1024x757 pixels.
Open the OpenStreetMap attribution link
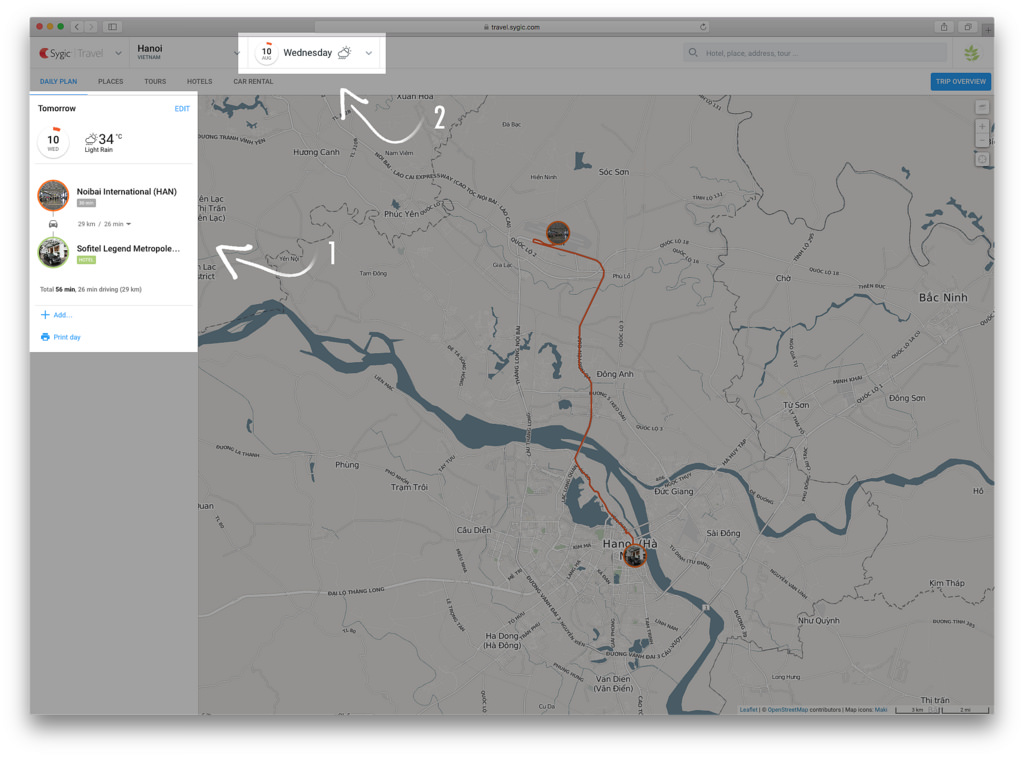787,709
